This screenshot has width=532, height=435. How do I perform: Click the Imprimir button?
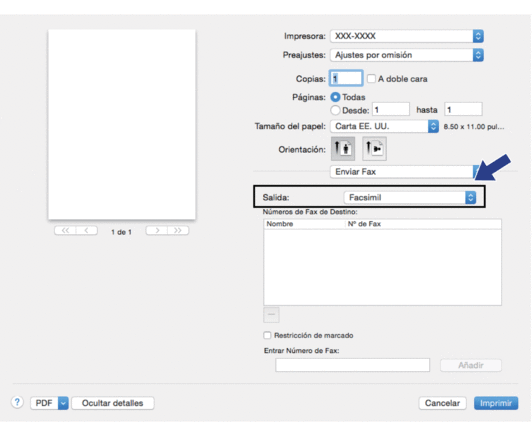tap(496, 403)
